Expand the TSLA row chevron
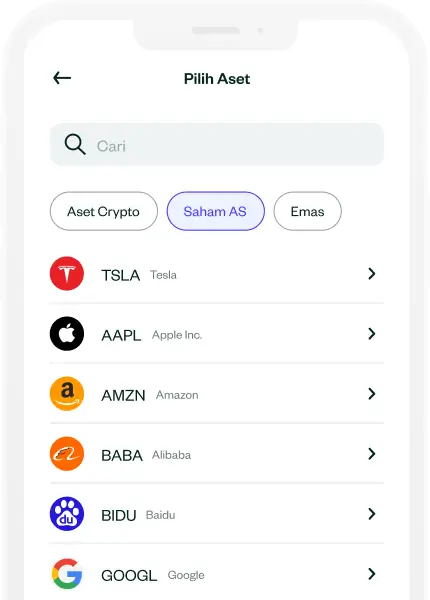This screenshot has width=430, height=600. [371, 274]
